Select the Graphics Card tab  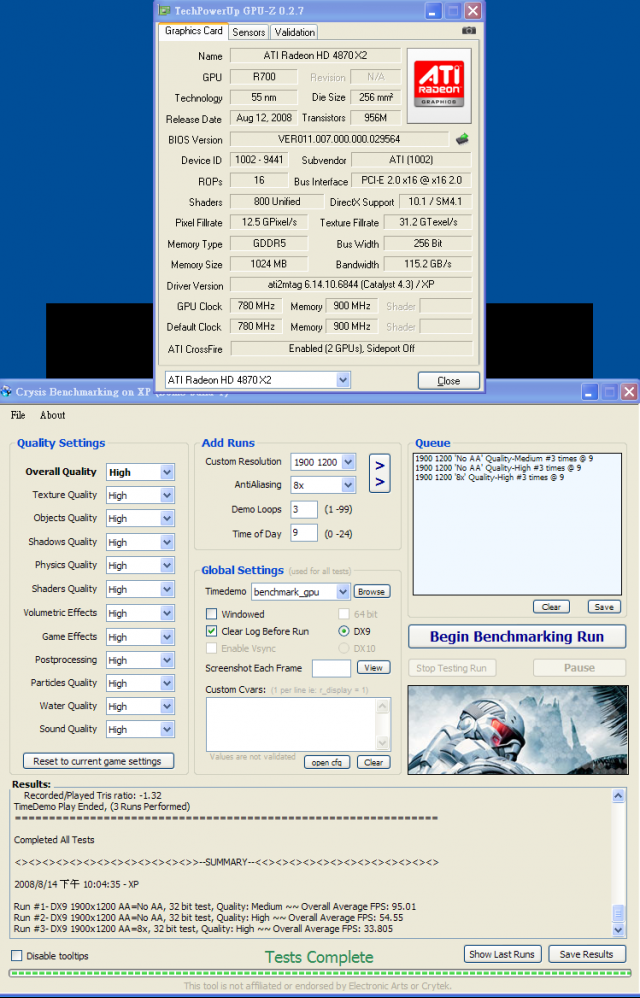point(193,31)
